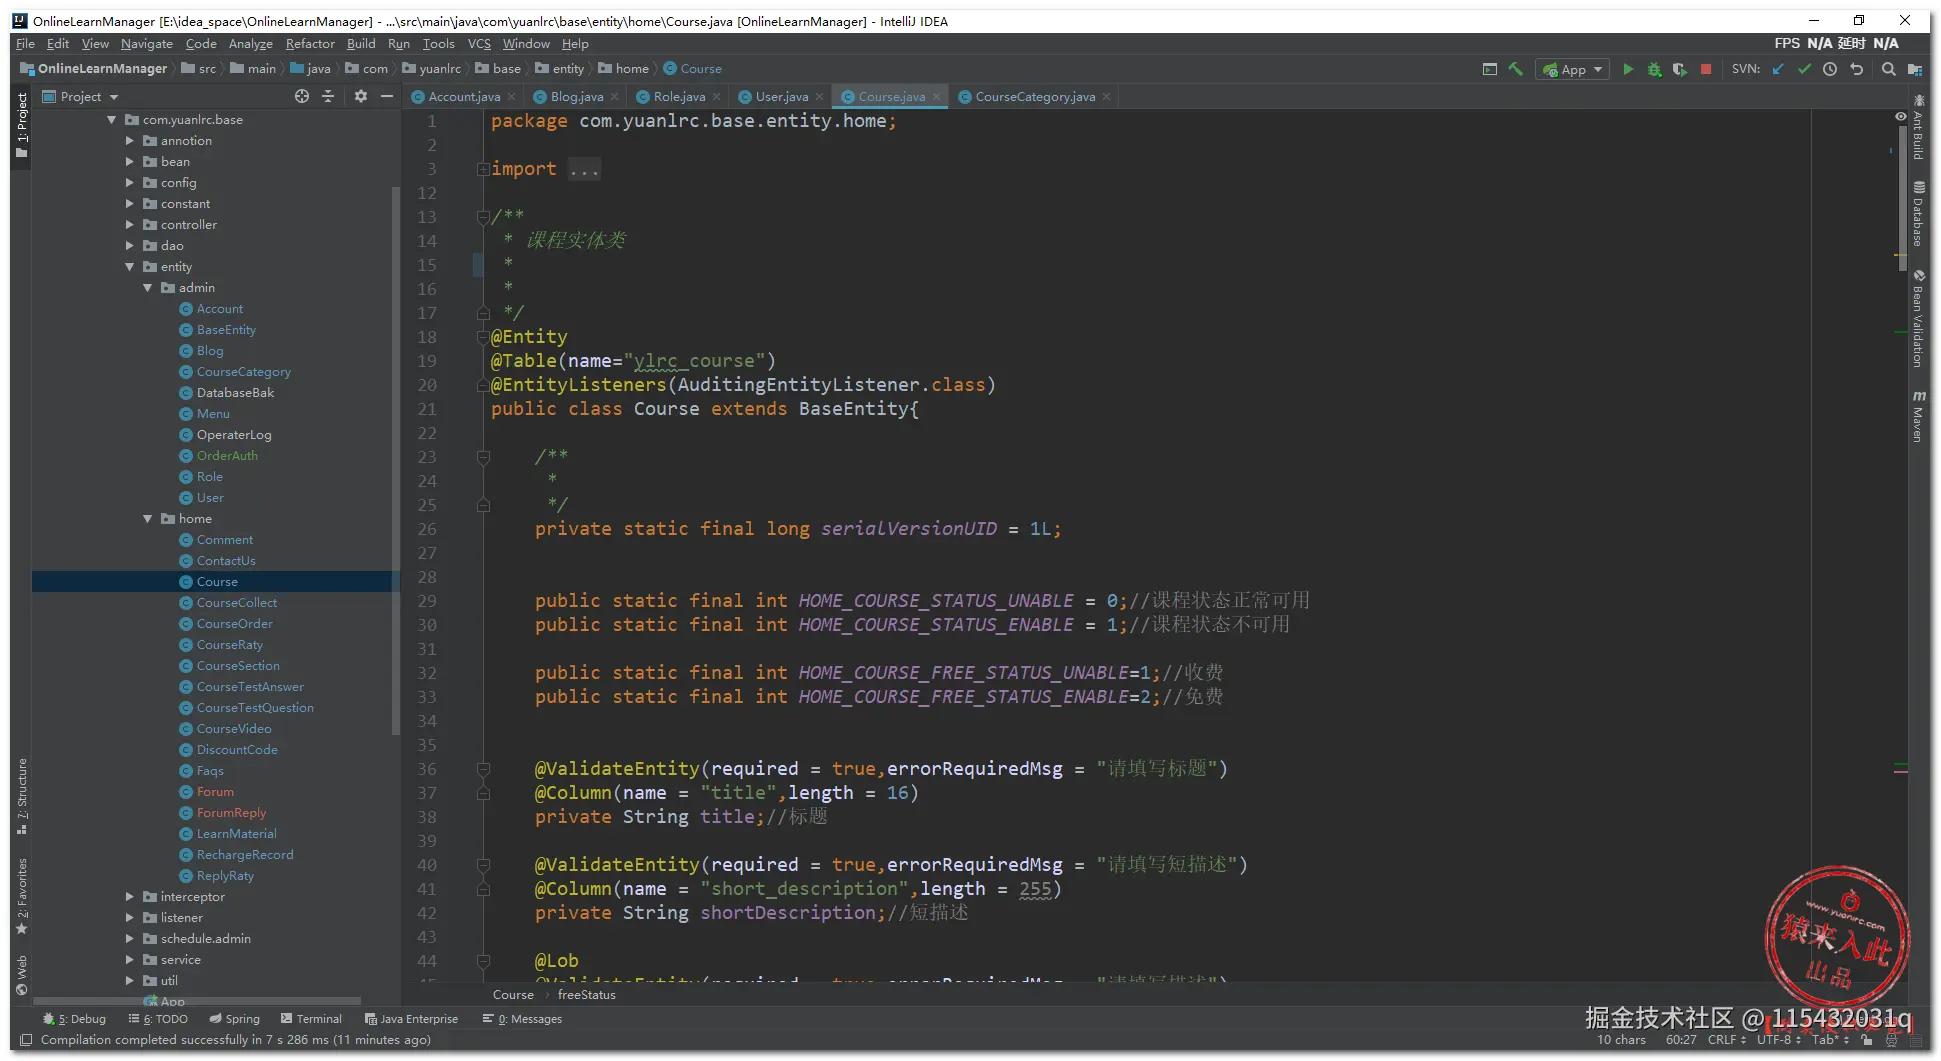Expand the interceptor folder

coord(130,897)
